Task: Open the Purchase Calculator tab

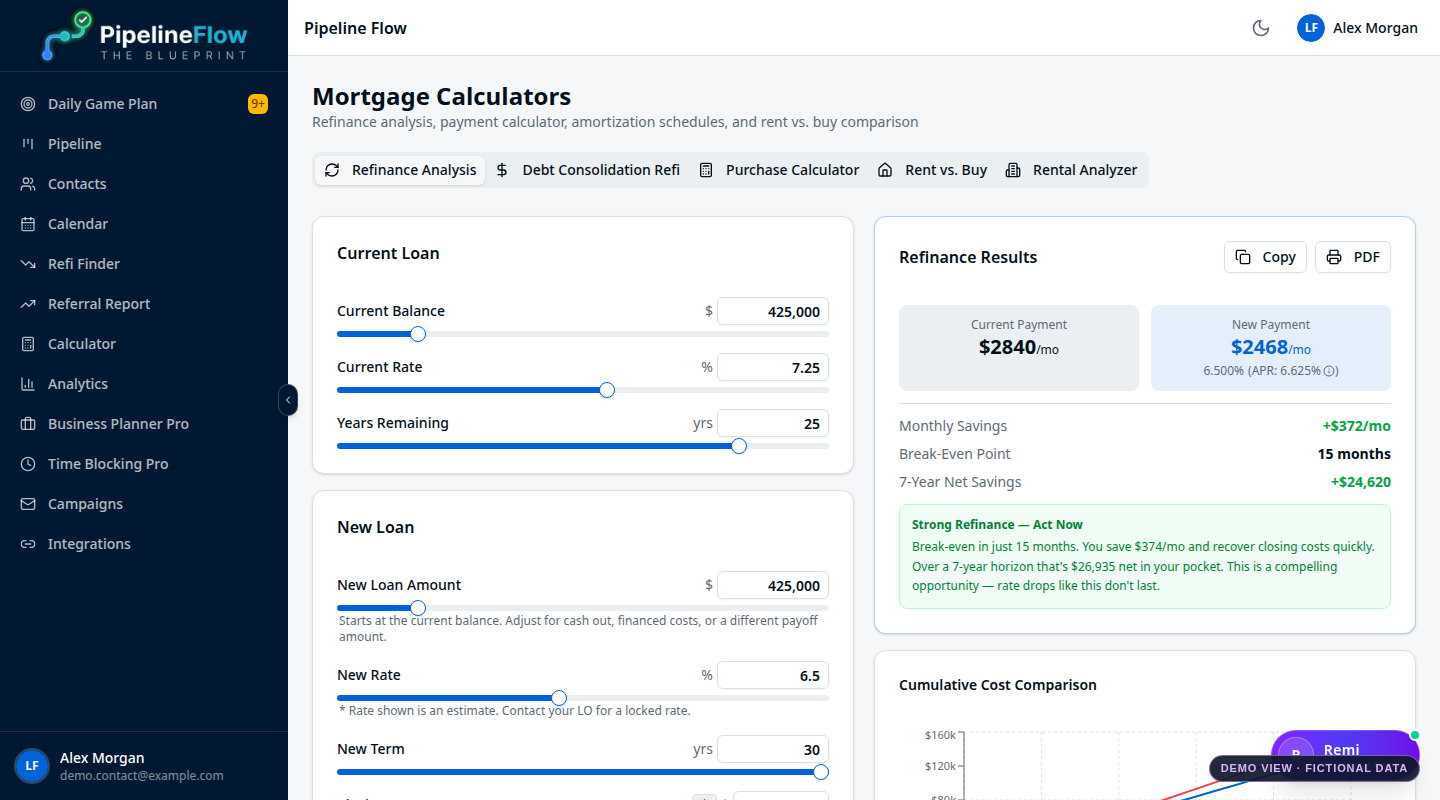Action: [779, 170]
